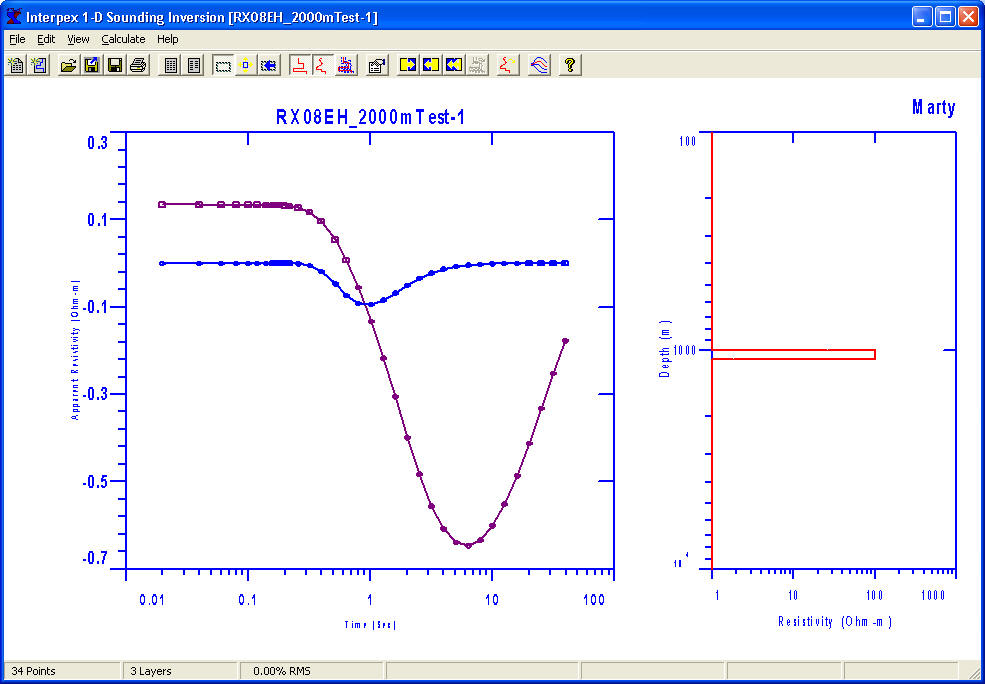Maximize the Interpex window
This screenshot has height=684, width=985.
(x=945, y=16)
